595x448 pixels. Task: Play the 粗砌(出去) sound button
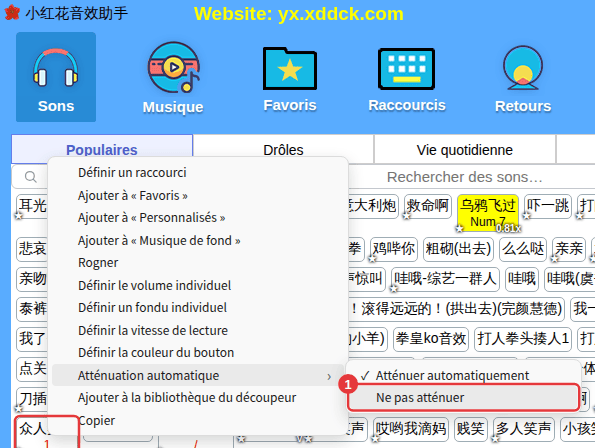458,249
